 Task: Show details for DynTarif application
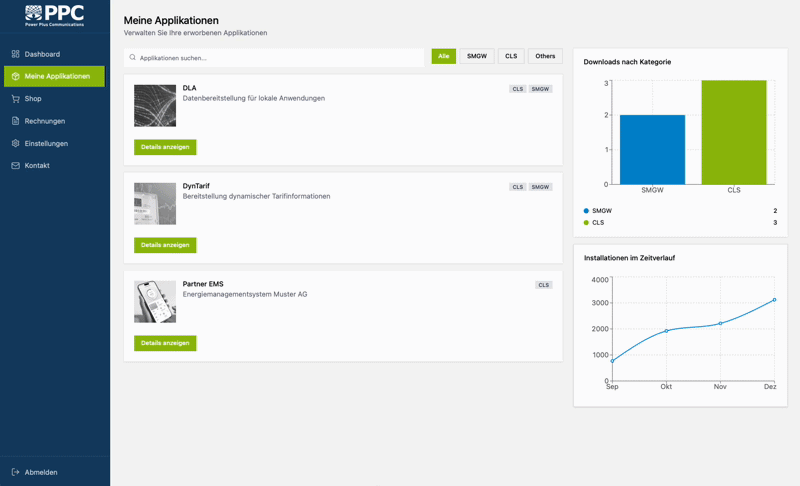165,245
